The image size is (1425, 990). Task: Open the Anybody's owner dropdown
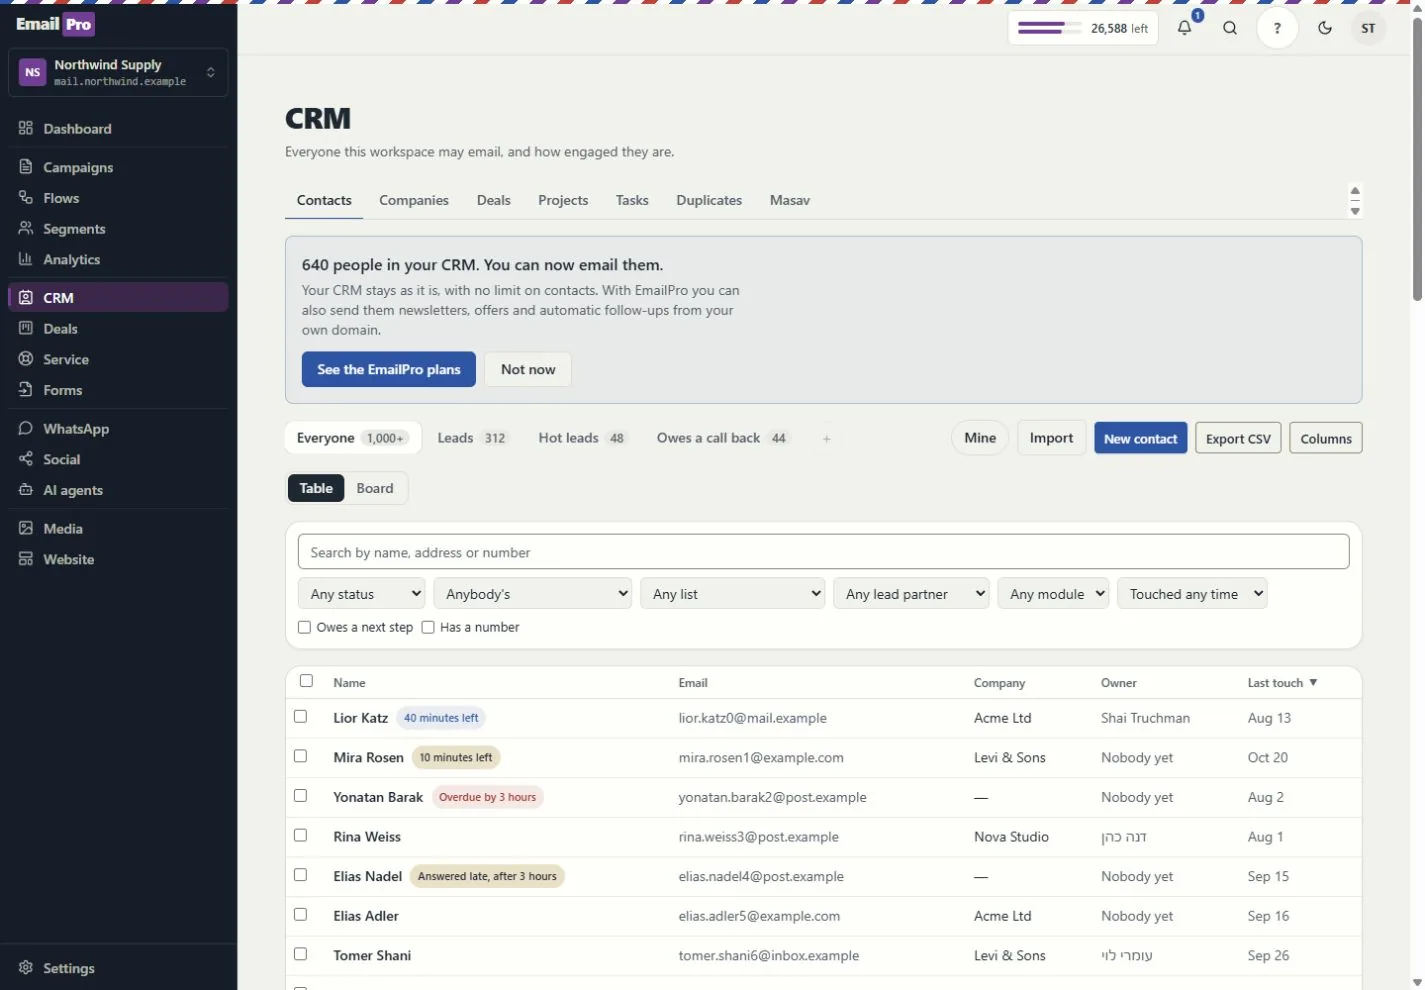point(533,594)
